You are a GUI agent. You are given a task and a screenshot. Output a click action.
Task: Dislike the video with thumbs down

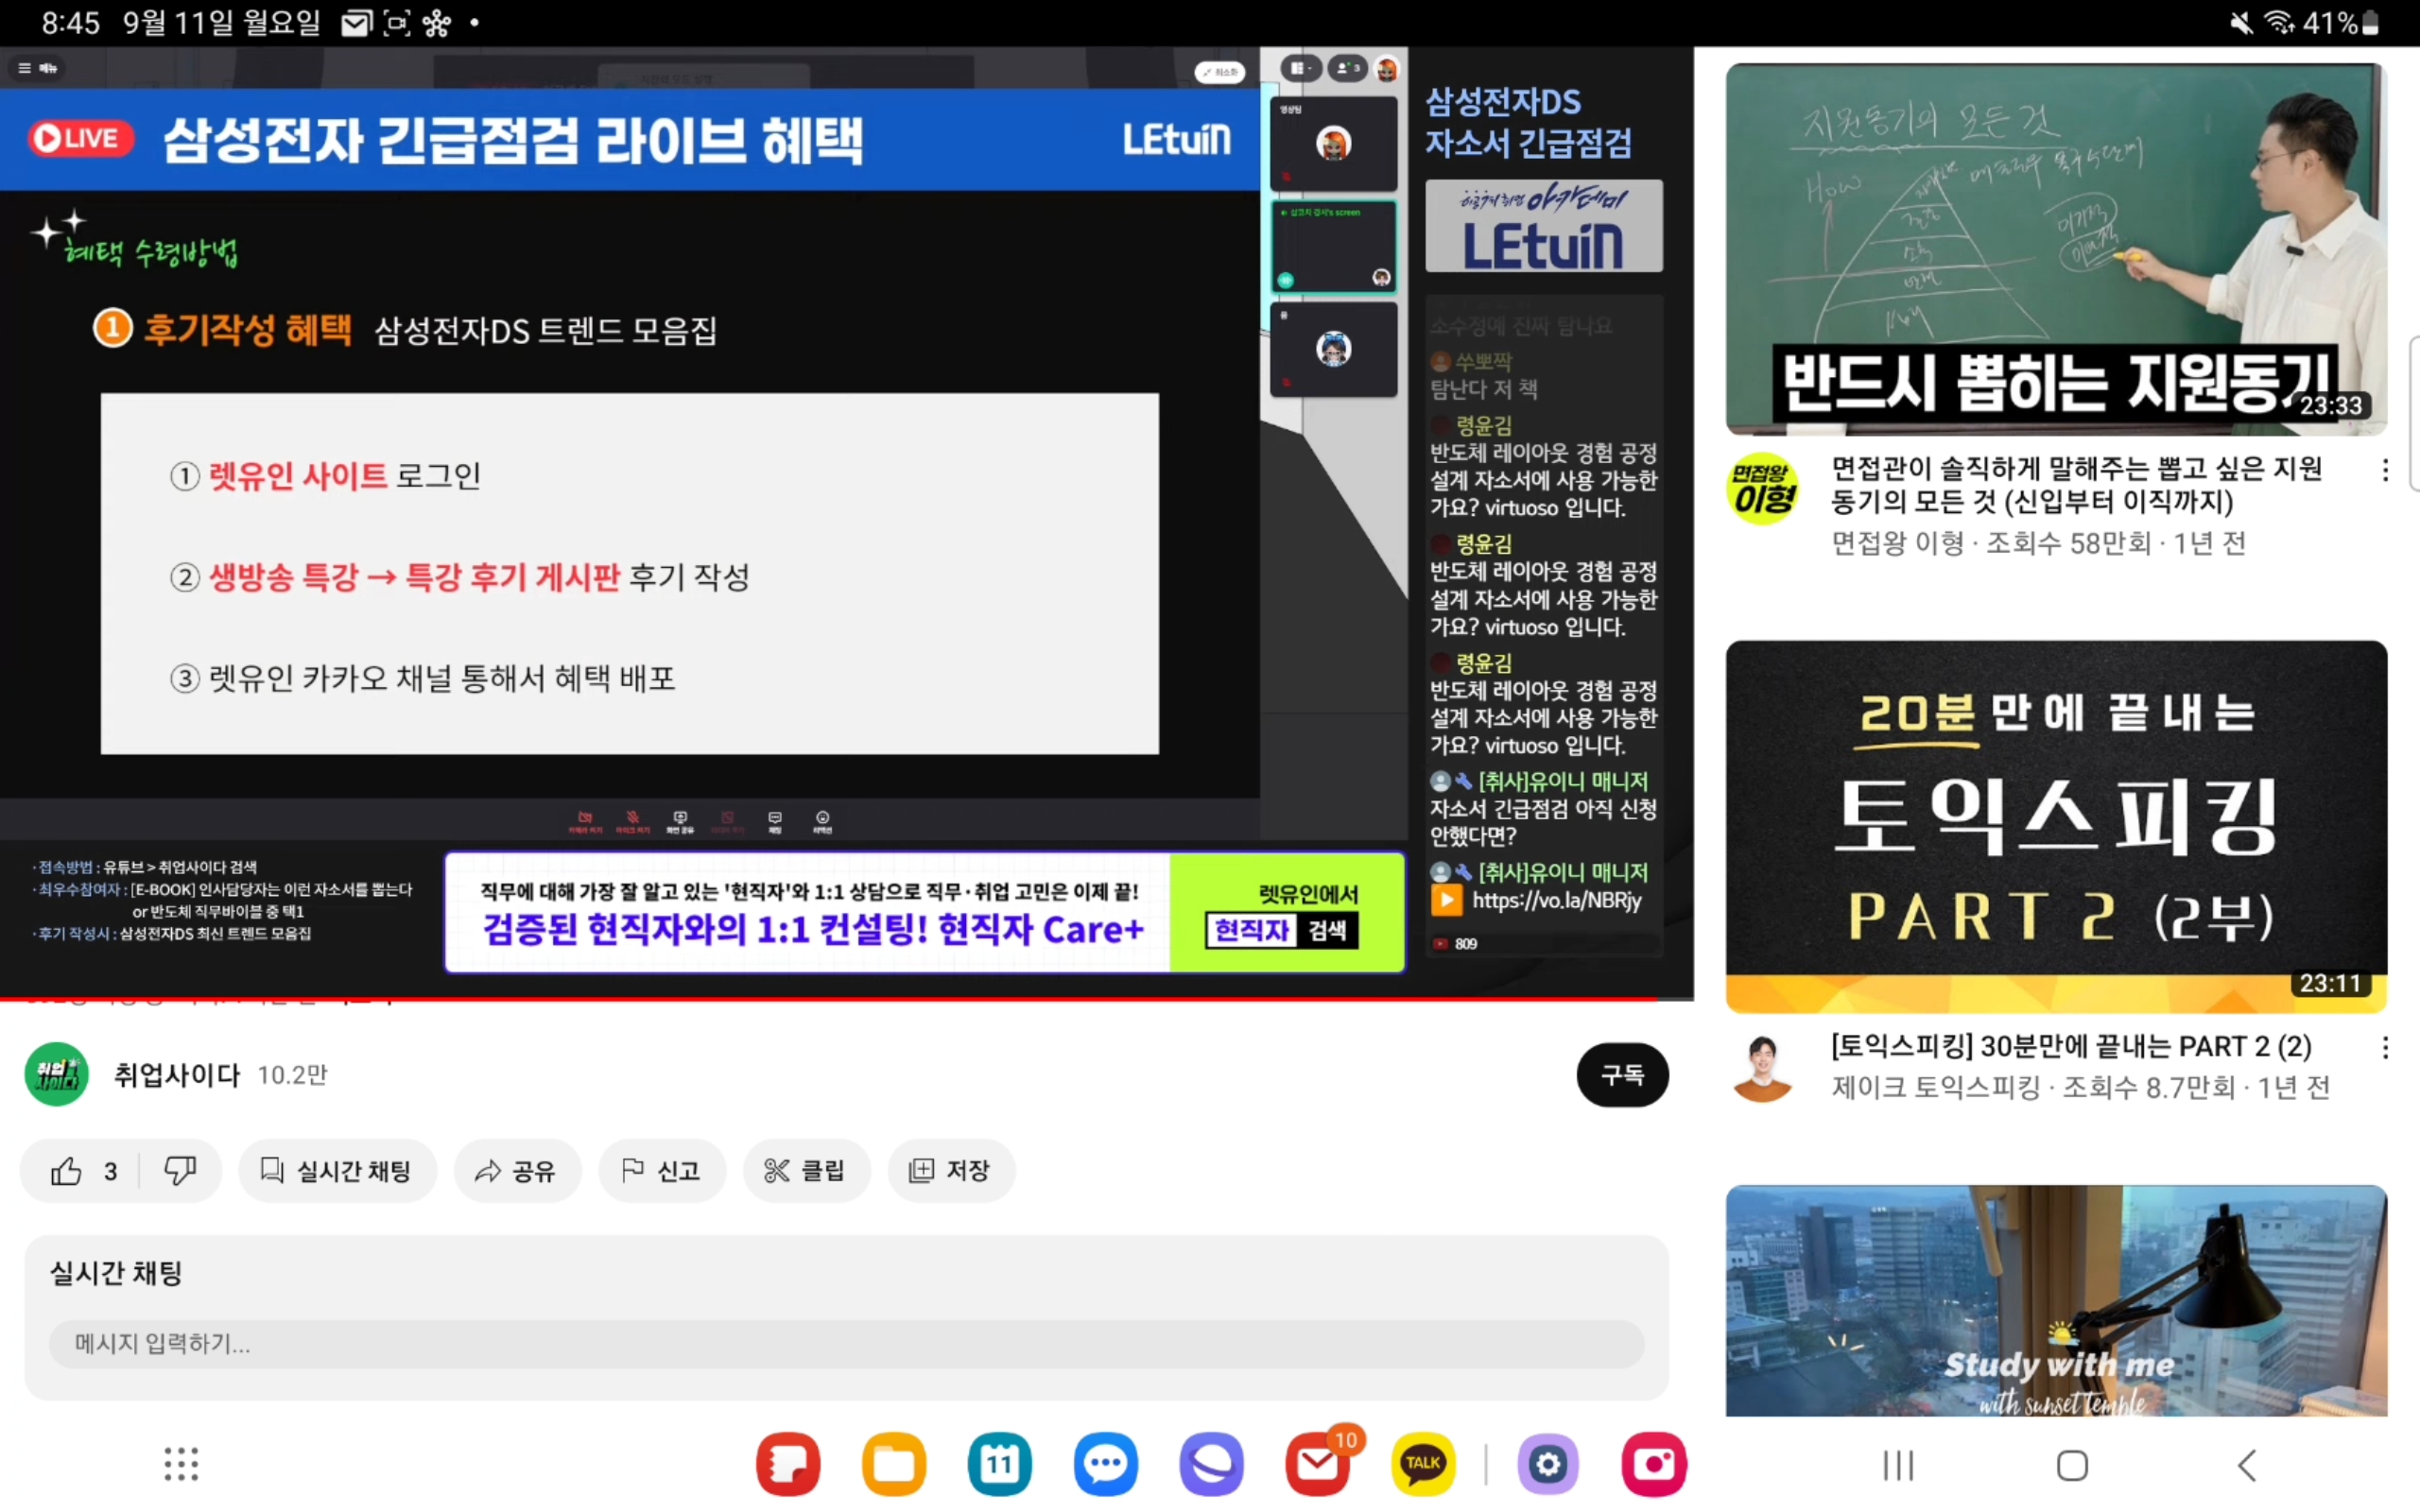pos(180,1171)
